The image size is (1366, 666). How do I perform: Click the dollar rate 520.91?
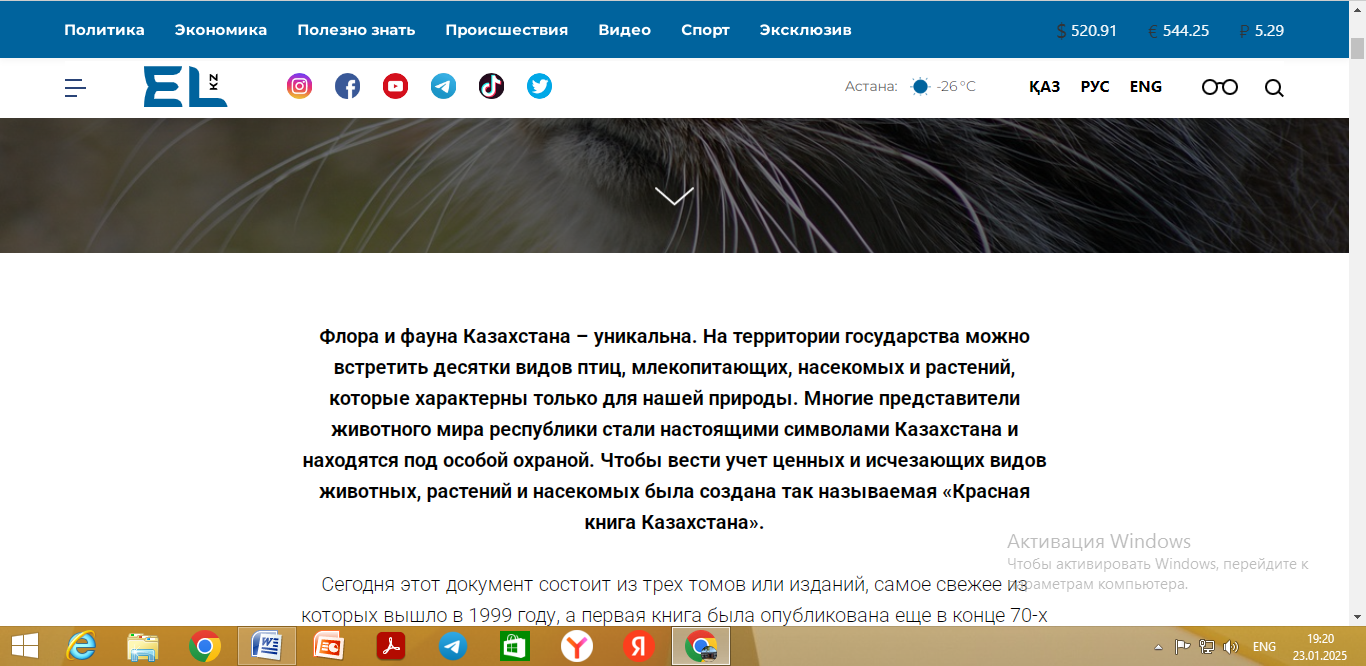(1087, 31)
